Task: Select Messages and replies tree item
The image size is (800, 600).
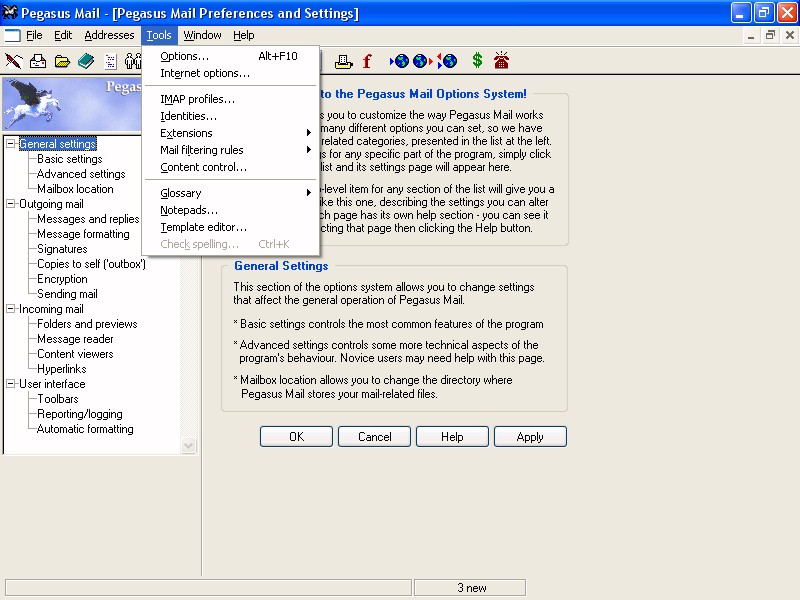Action: pos(88,219)
